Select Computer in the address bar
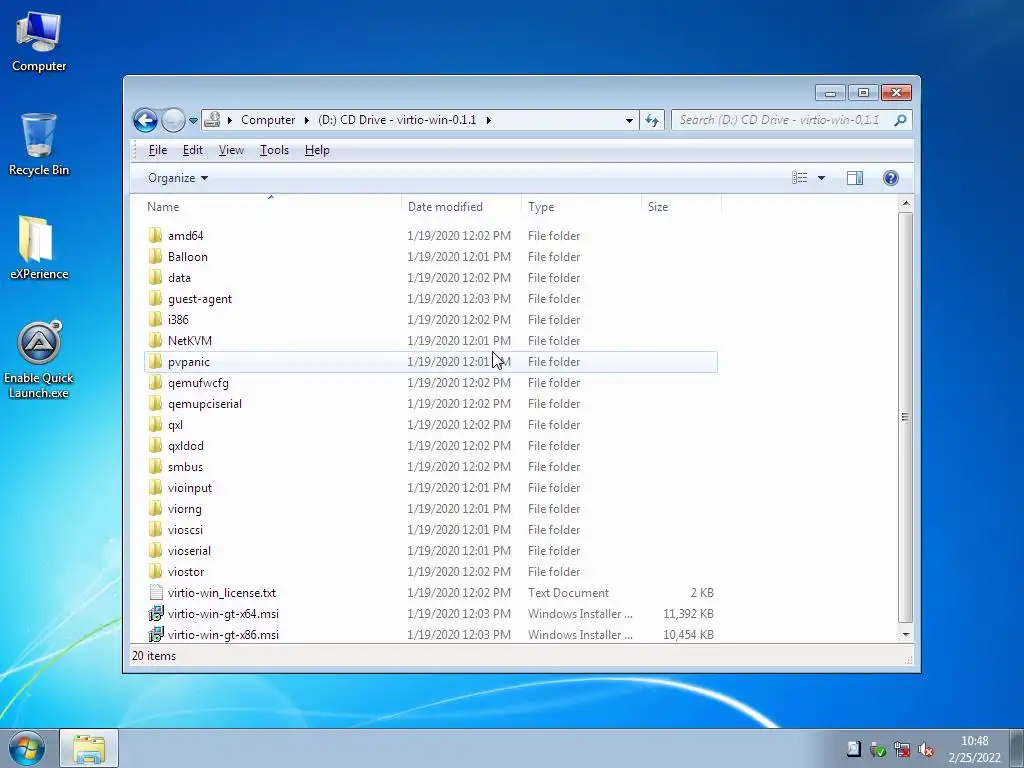 (268, 120)
